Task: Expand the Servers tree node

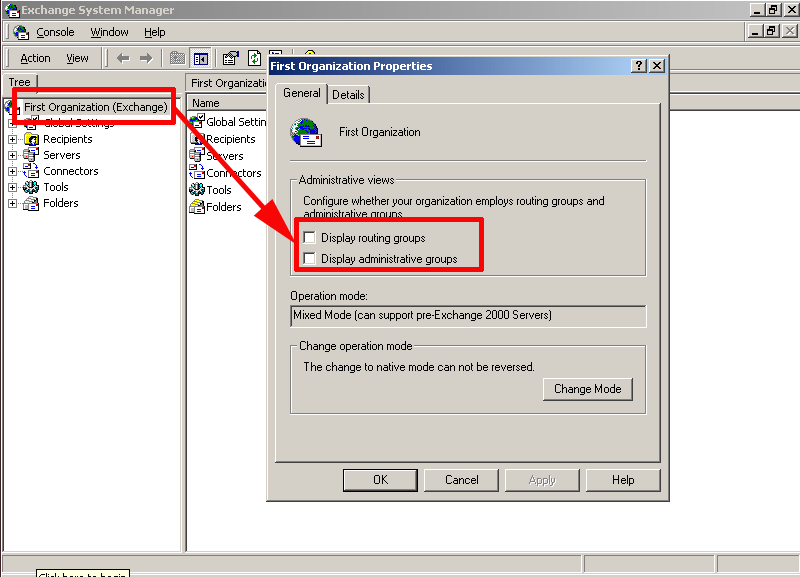Action: [x=12, y=155]
